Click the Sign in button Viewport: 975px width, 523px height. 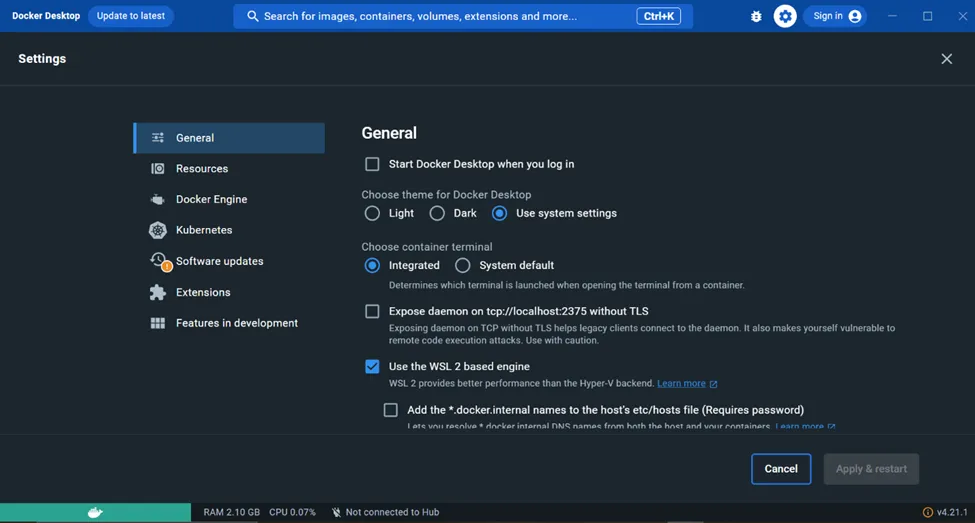coord(835,16)
